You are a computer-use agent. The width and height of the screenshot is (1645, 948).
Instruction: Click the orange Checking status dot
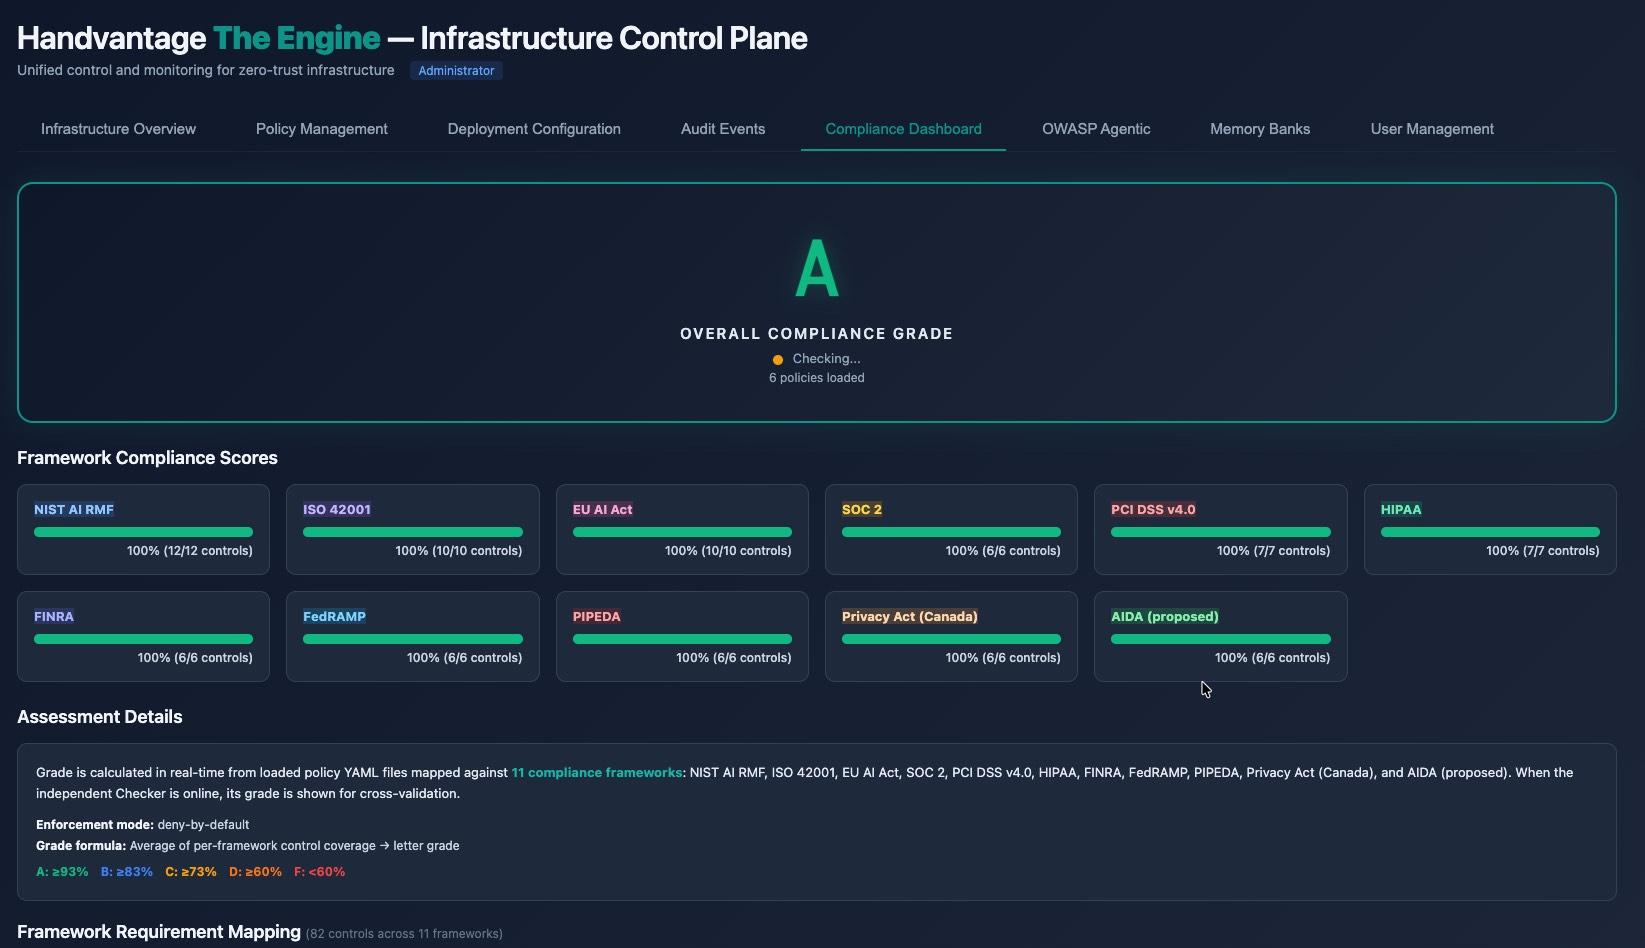click(777, 359)
